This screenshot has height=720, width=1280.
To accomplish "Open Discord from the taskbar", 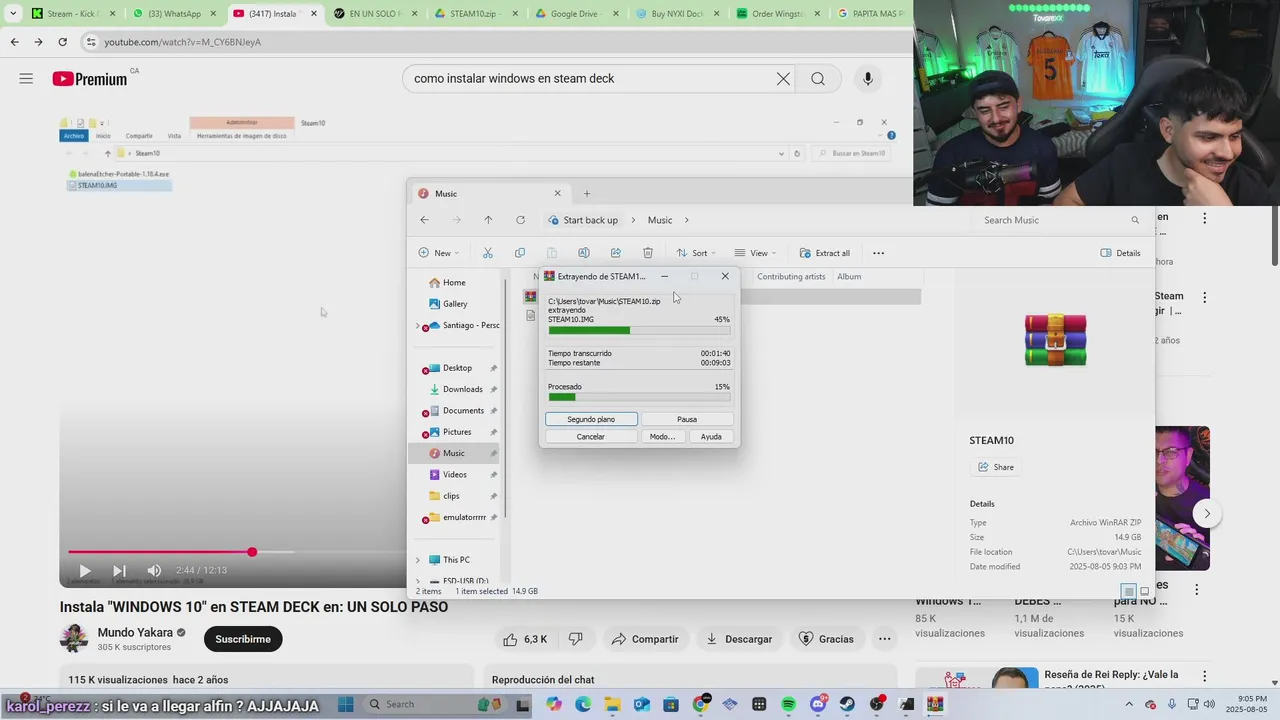I will [818, 705].
